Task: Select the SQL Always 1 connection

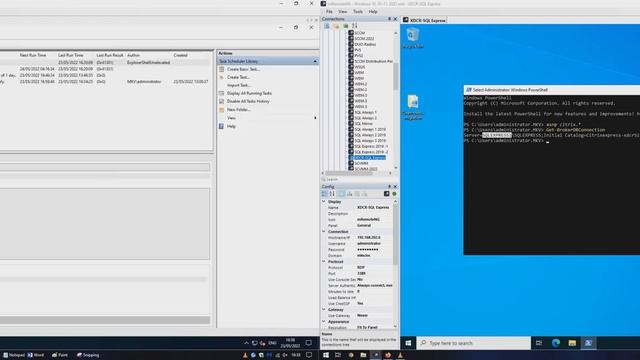Action: (365, 112)
